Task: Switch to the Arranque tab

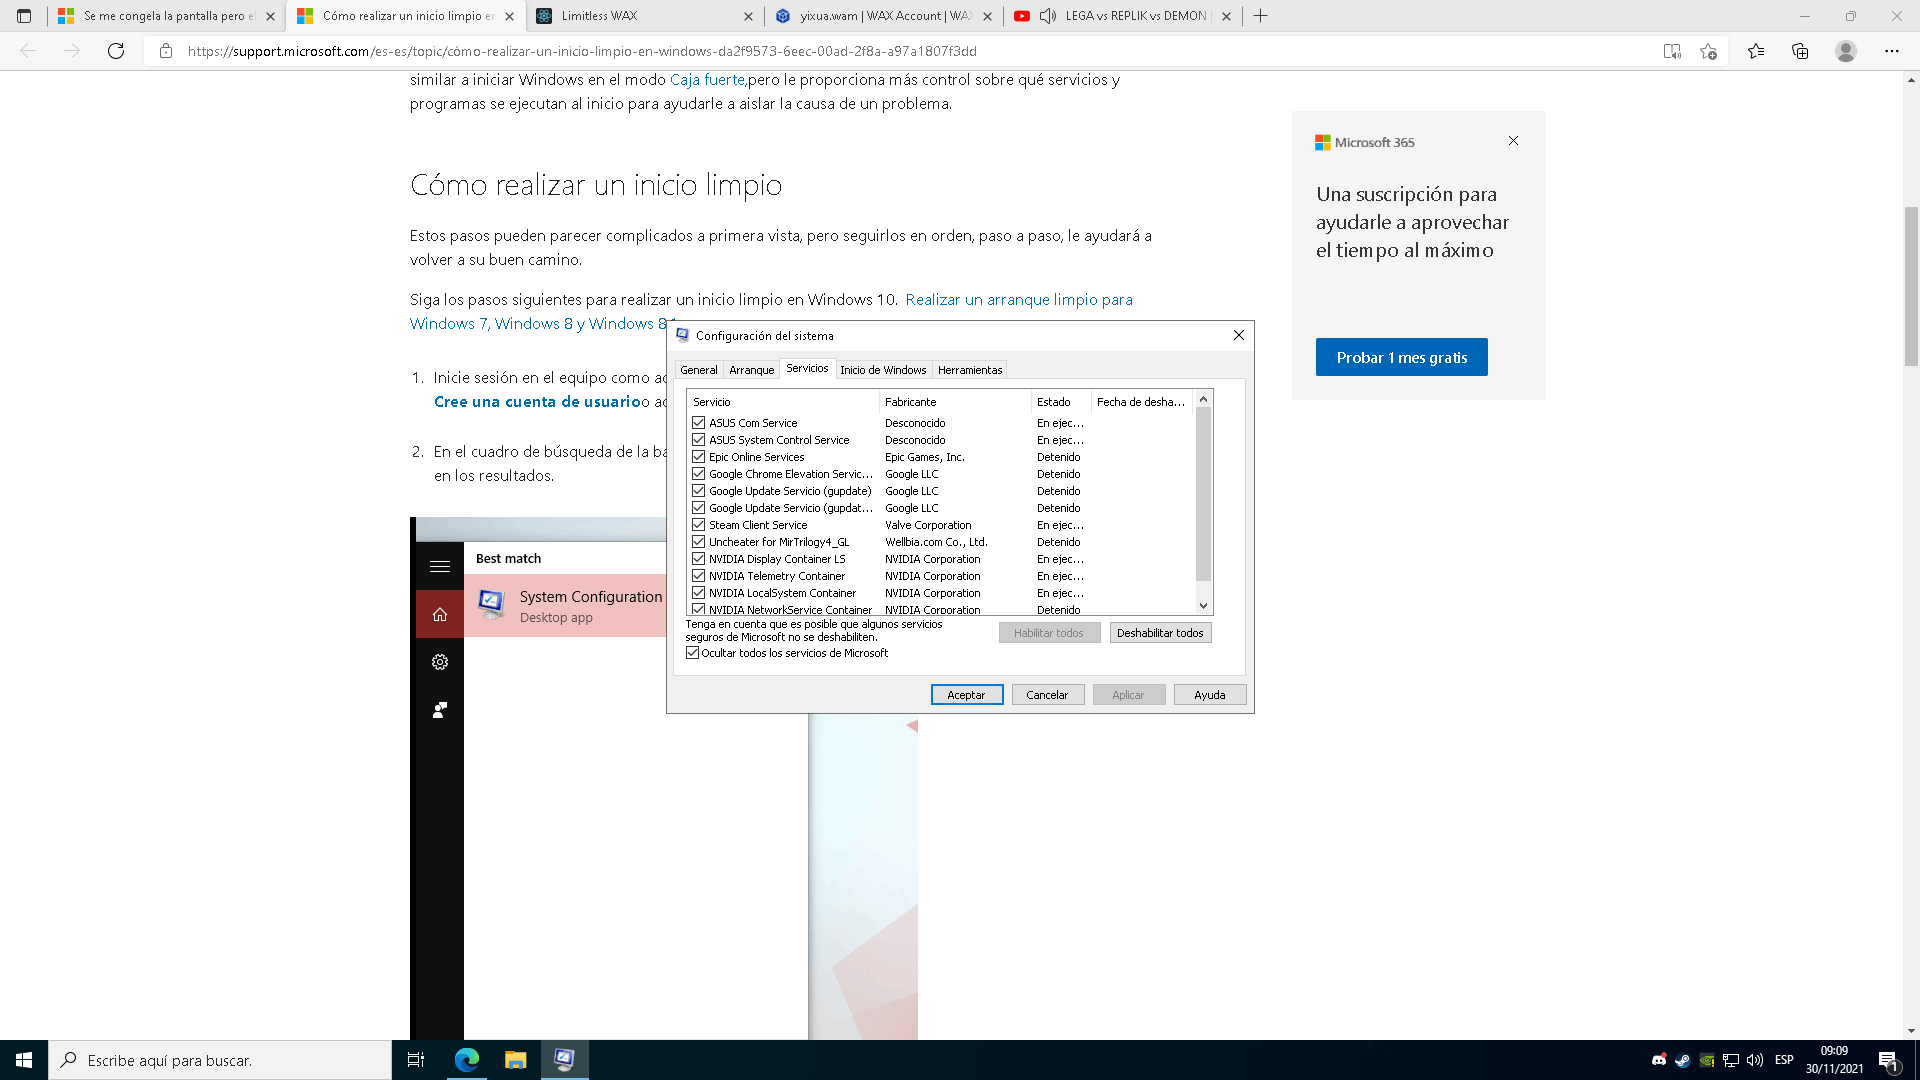Action: [751, 370]
